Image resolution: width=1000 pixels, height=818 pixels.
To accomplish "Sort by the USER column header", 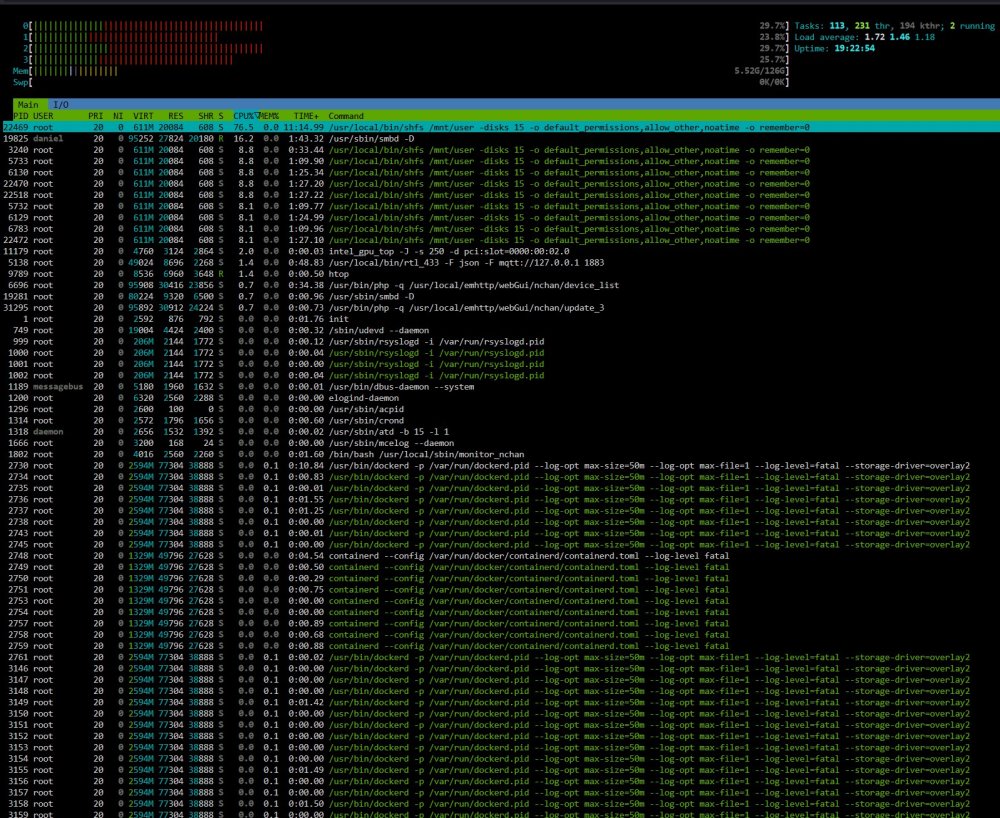I will click(x=43, y=116).
